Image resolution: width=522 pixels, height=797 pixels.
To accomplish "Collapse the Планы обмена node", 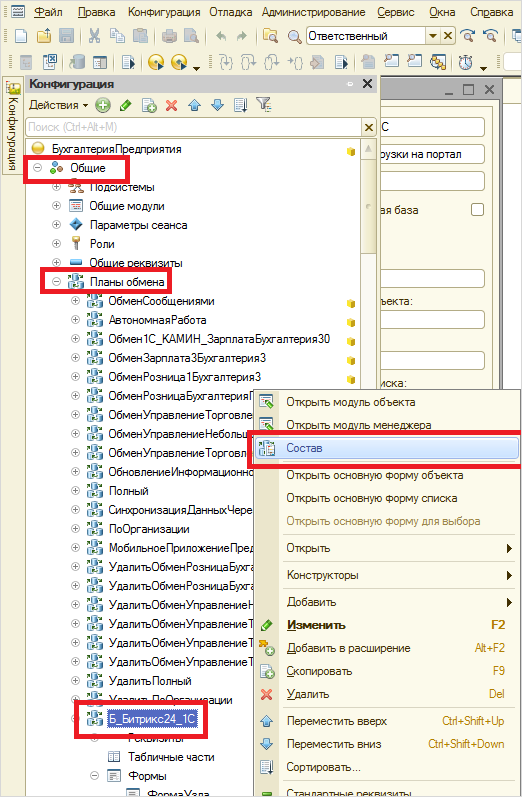I will tap(56, 282).
